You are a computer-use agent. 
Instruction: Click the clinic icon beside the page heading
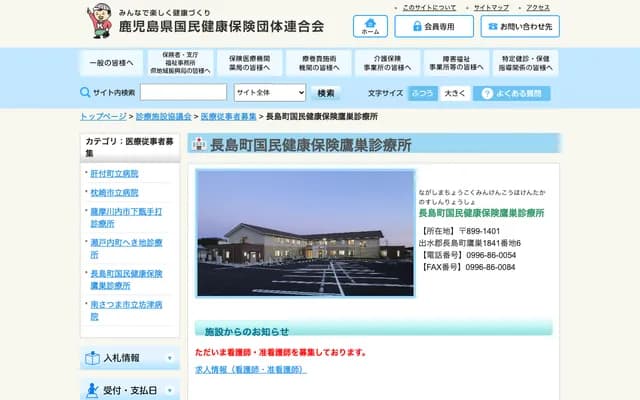click(198, 144)
